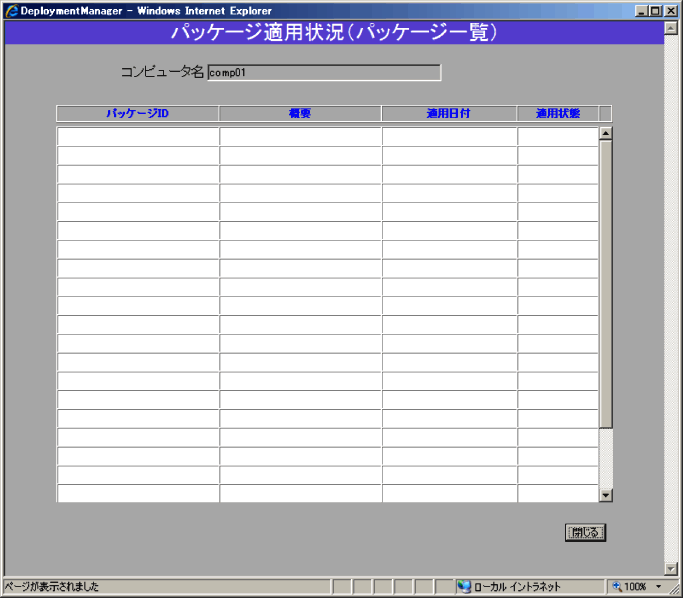
Task: Click ページが表示されました status text
Action: click(51, 587)
